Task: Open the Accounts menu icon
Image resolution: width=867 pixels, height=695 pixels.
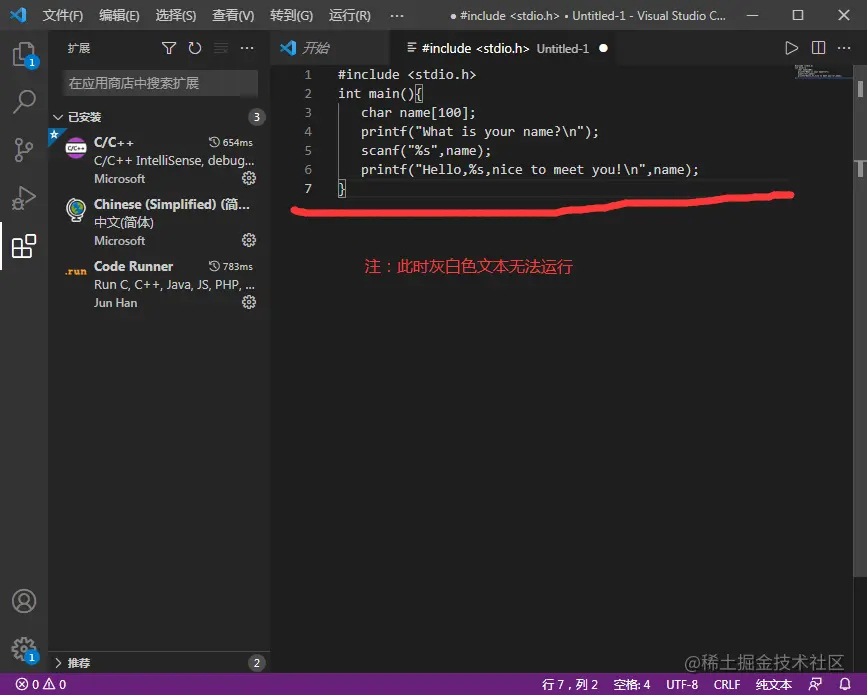Action: [24, 601]
